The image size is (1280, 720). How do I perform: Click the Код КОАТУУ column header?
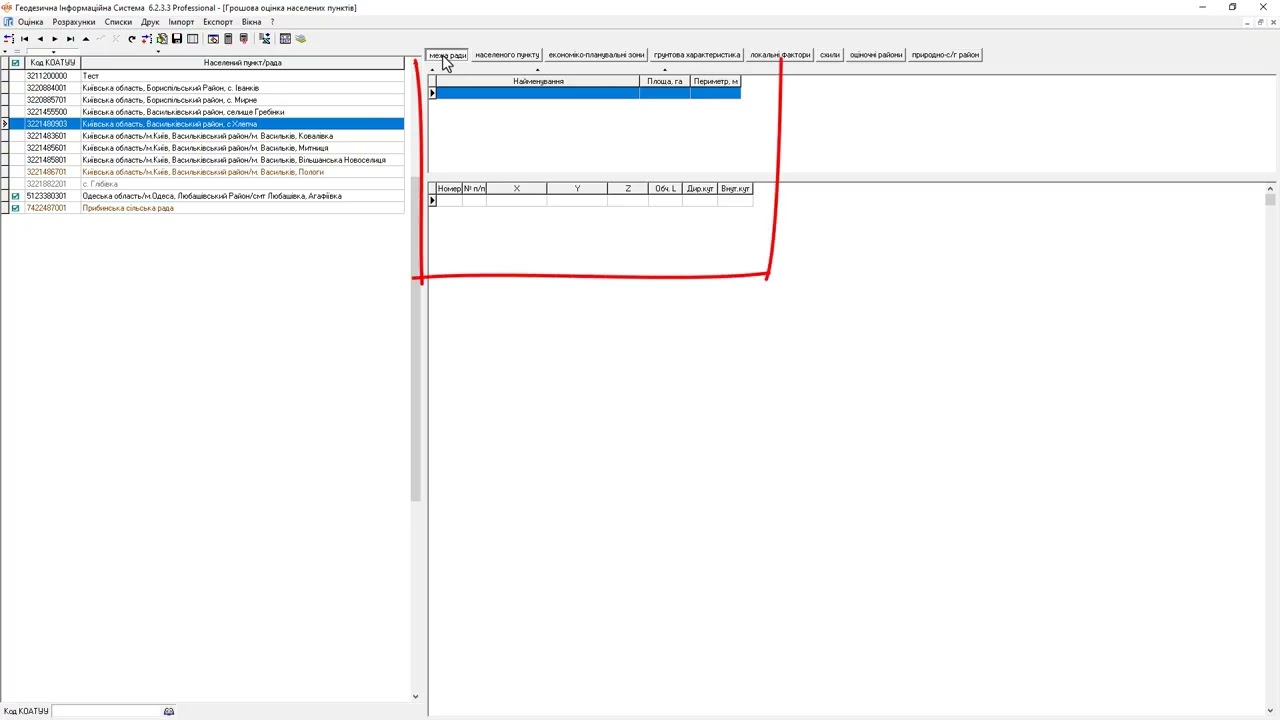(x=52, y=63)
